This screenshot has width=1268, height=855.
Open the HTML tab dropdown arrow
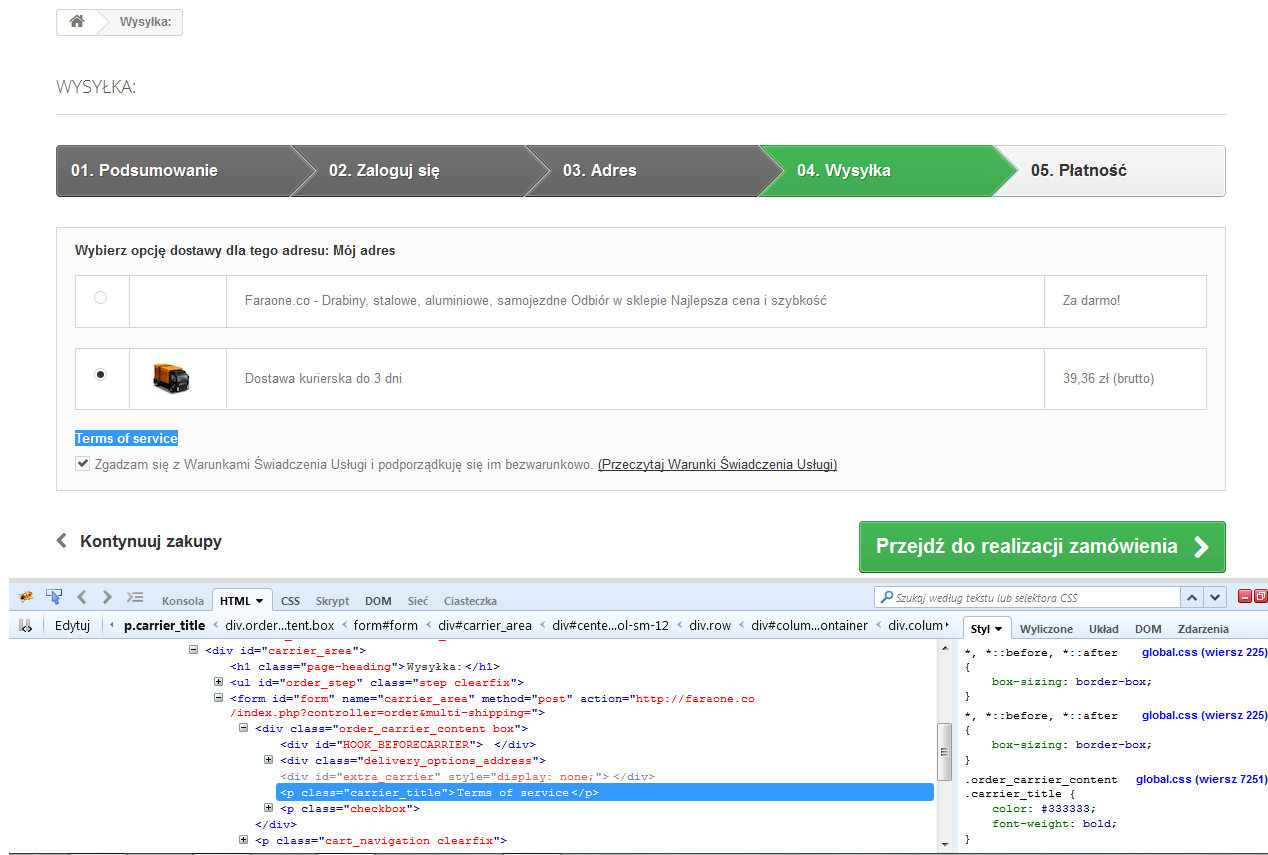coord(260,601)
